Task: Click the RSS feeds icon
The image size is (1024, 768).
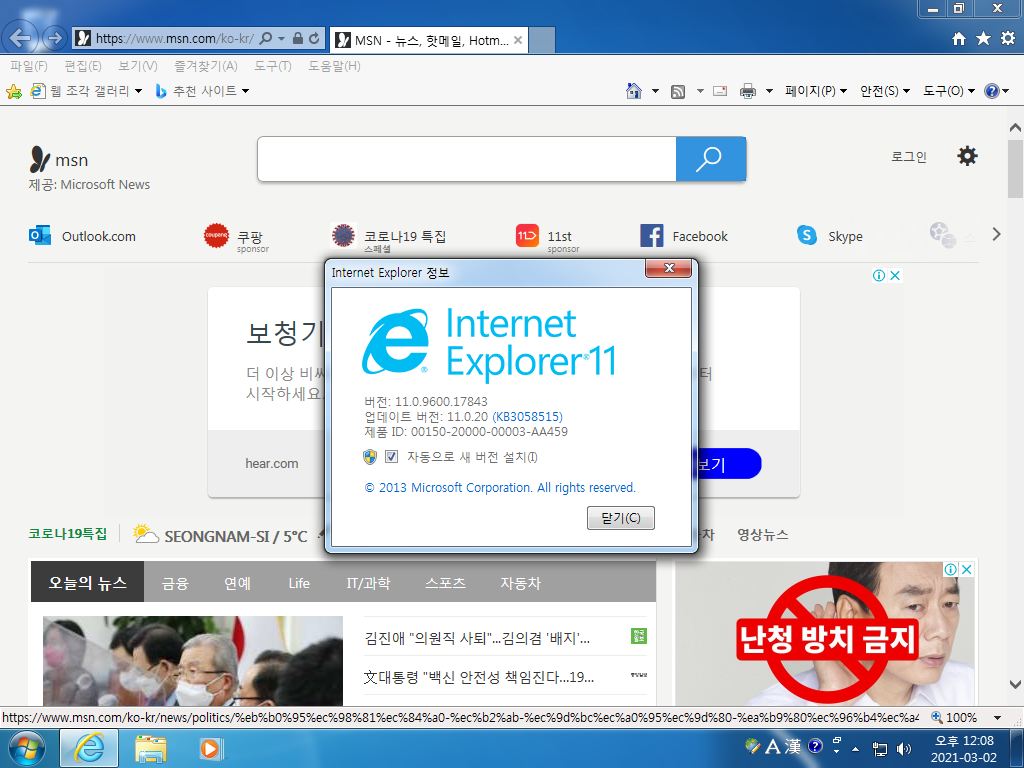Action: click(678, 91)
